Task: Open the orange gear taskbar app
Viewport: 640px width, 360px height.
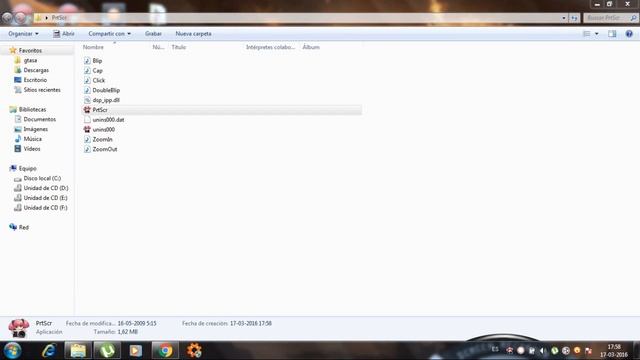Action: (x=194, y=351)
